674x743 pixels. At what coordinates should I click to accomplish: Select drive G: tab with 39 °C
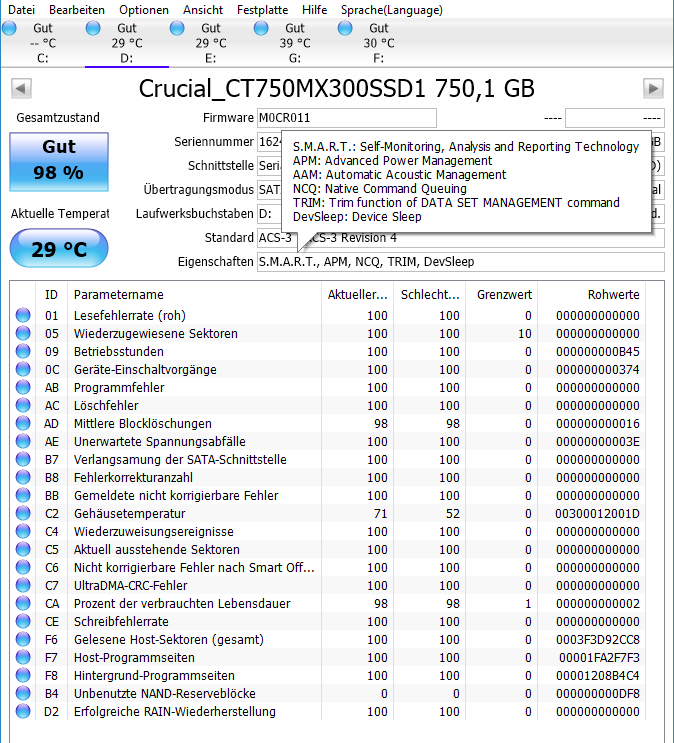[x=294, y=43]
